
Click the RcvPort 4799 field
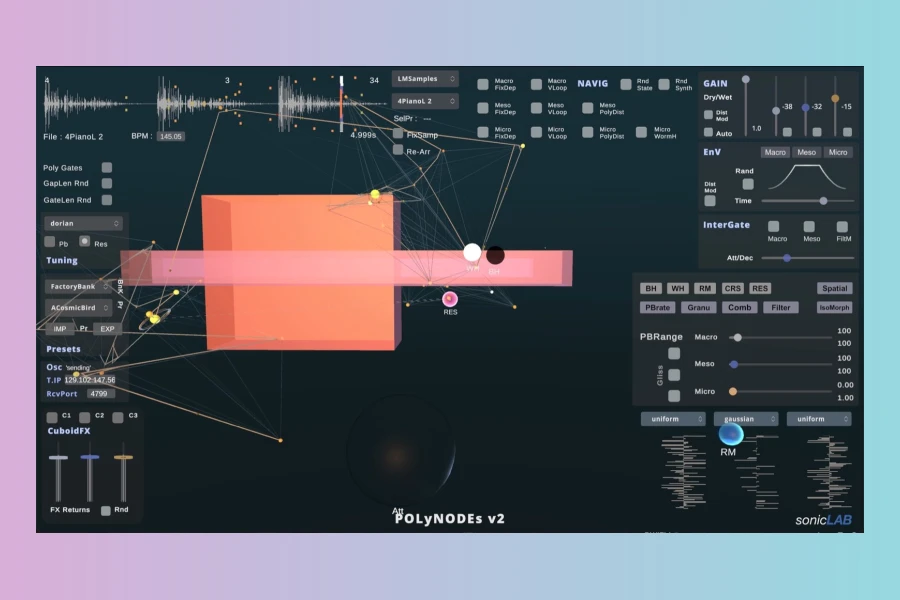(x=100, y=394)
